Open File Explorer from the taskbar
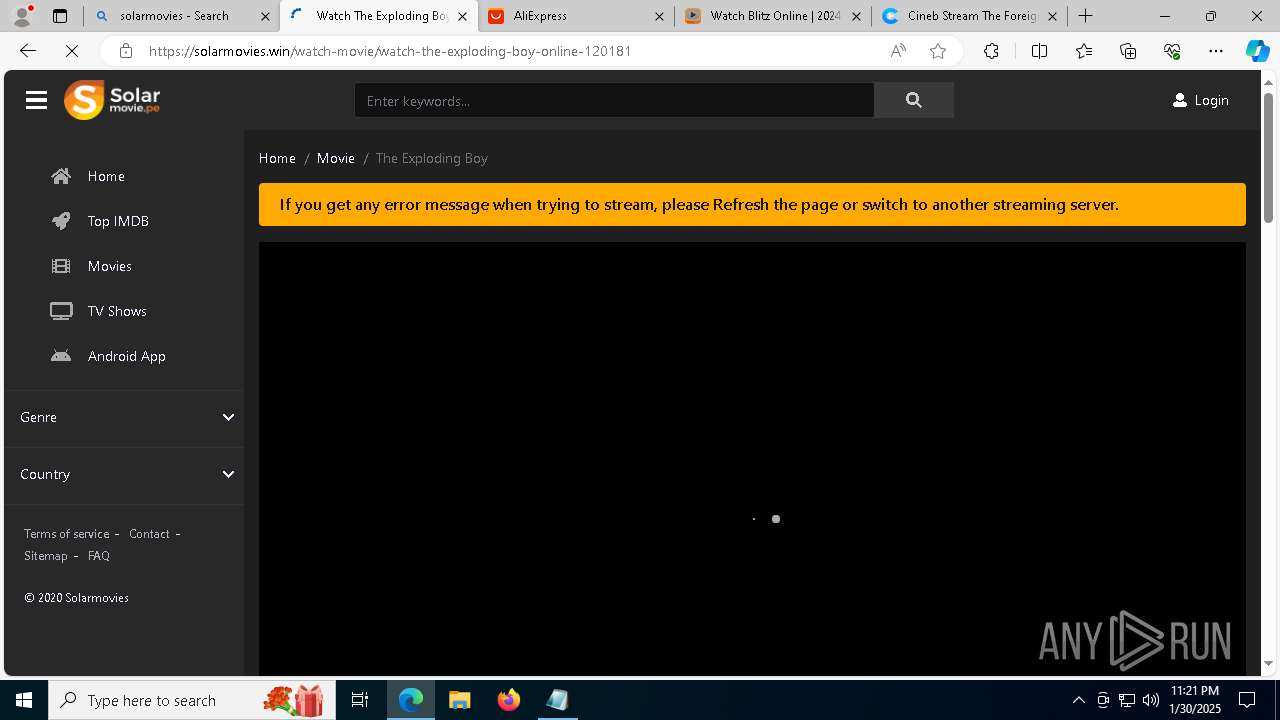Image resolution: width=1280 pixels, height=720 pixels. click(460, 700)
